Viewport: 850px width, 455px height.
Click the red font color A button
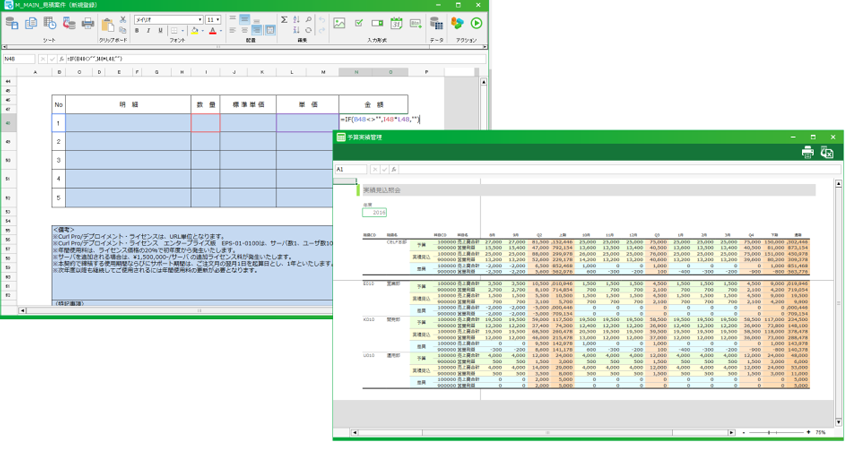(x=212, y=31)
